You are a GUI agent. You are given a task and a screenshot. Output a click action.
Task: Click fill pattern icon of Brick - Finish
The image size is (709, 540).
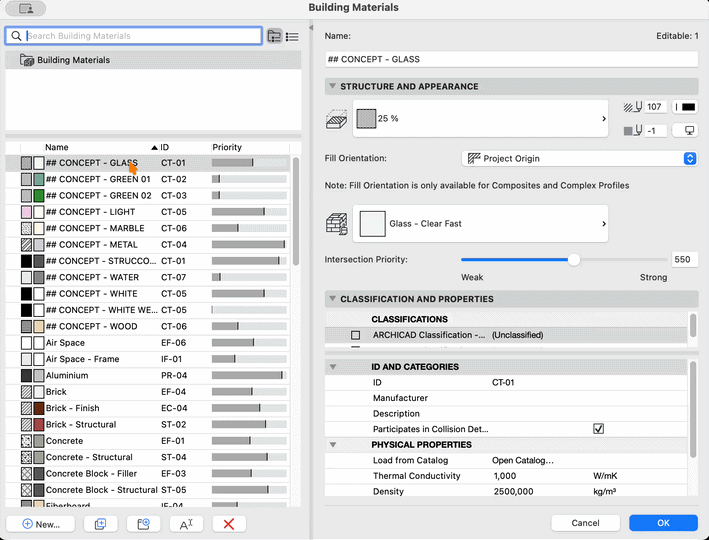26,408
